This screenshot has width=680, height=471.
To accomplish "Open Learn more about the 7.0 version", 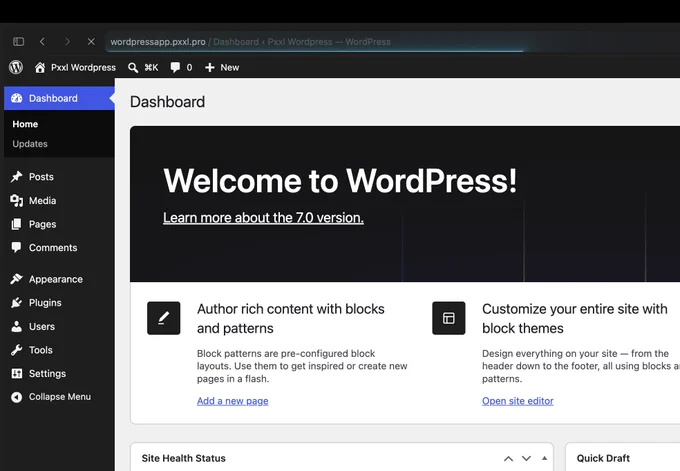I will click(x=263, y=218).
